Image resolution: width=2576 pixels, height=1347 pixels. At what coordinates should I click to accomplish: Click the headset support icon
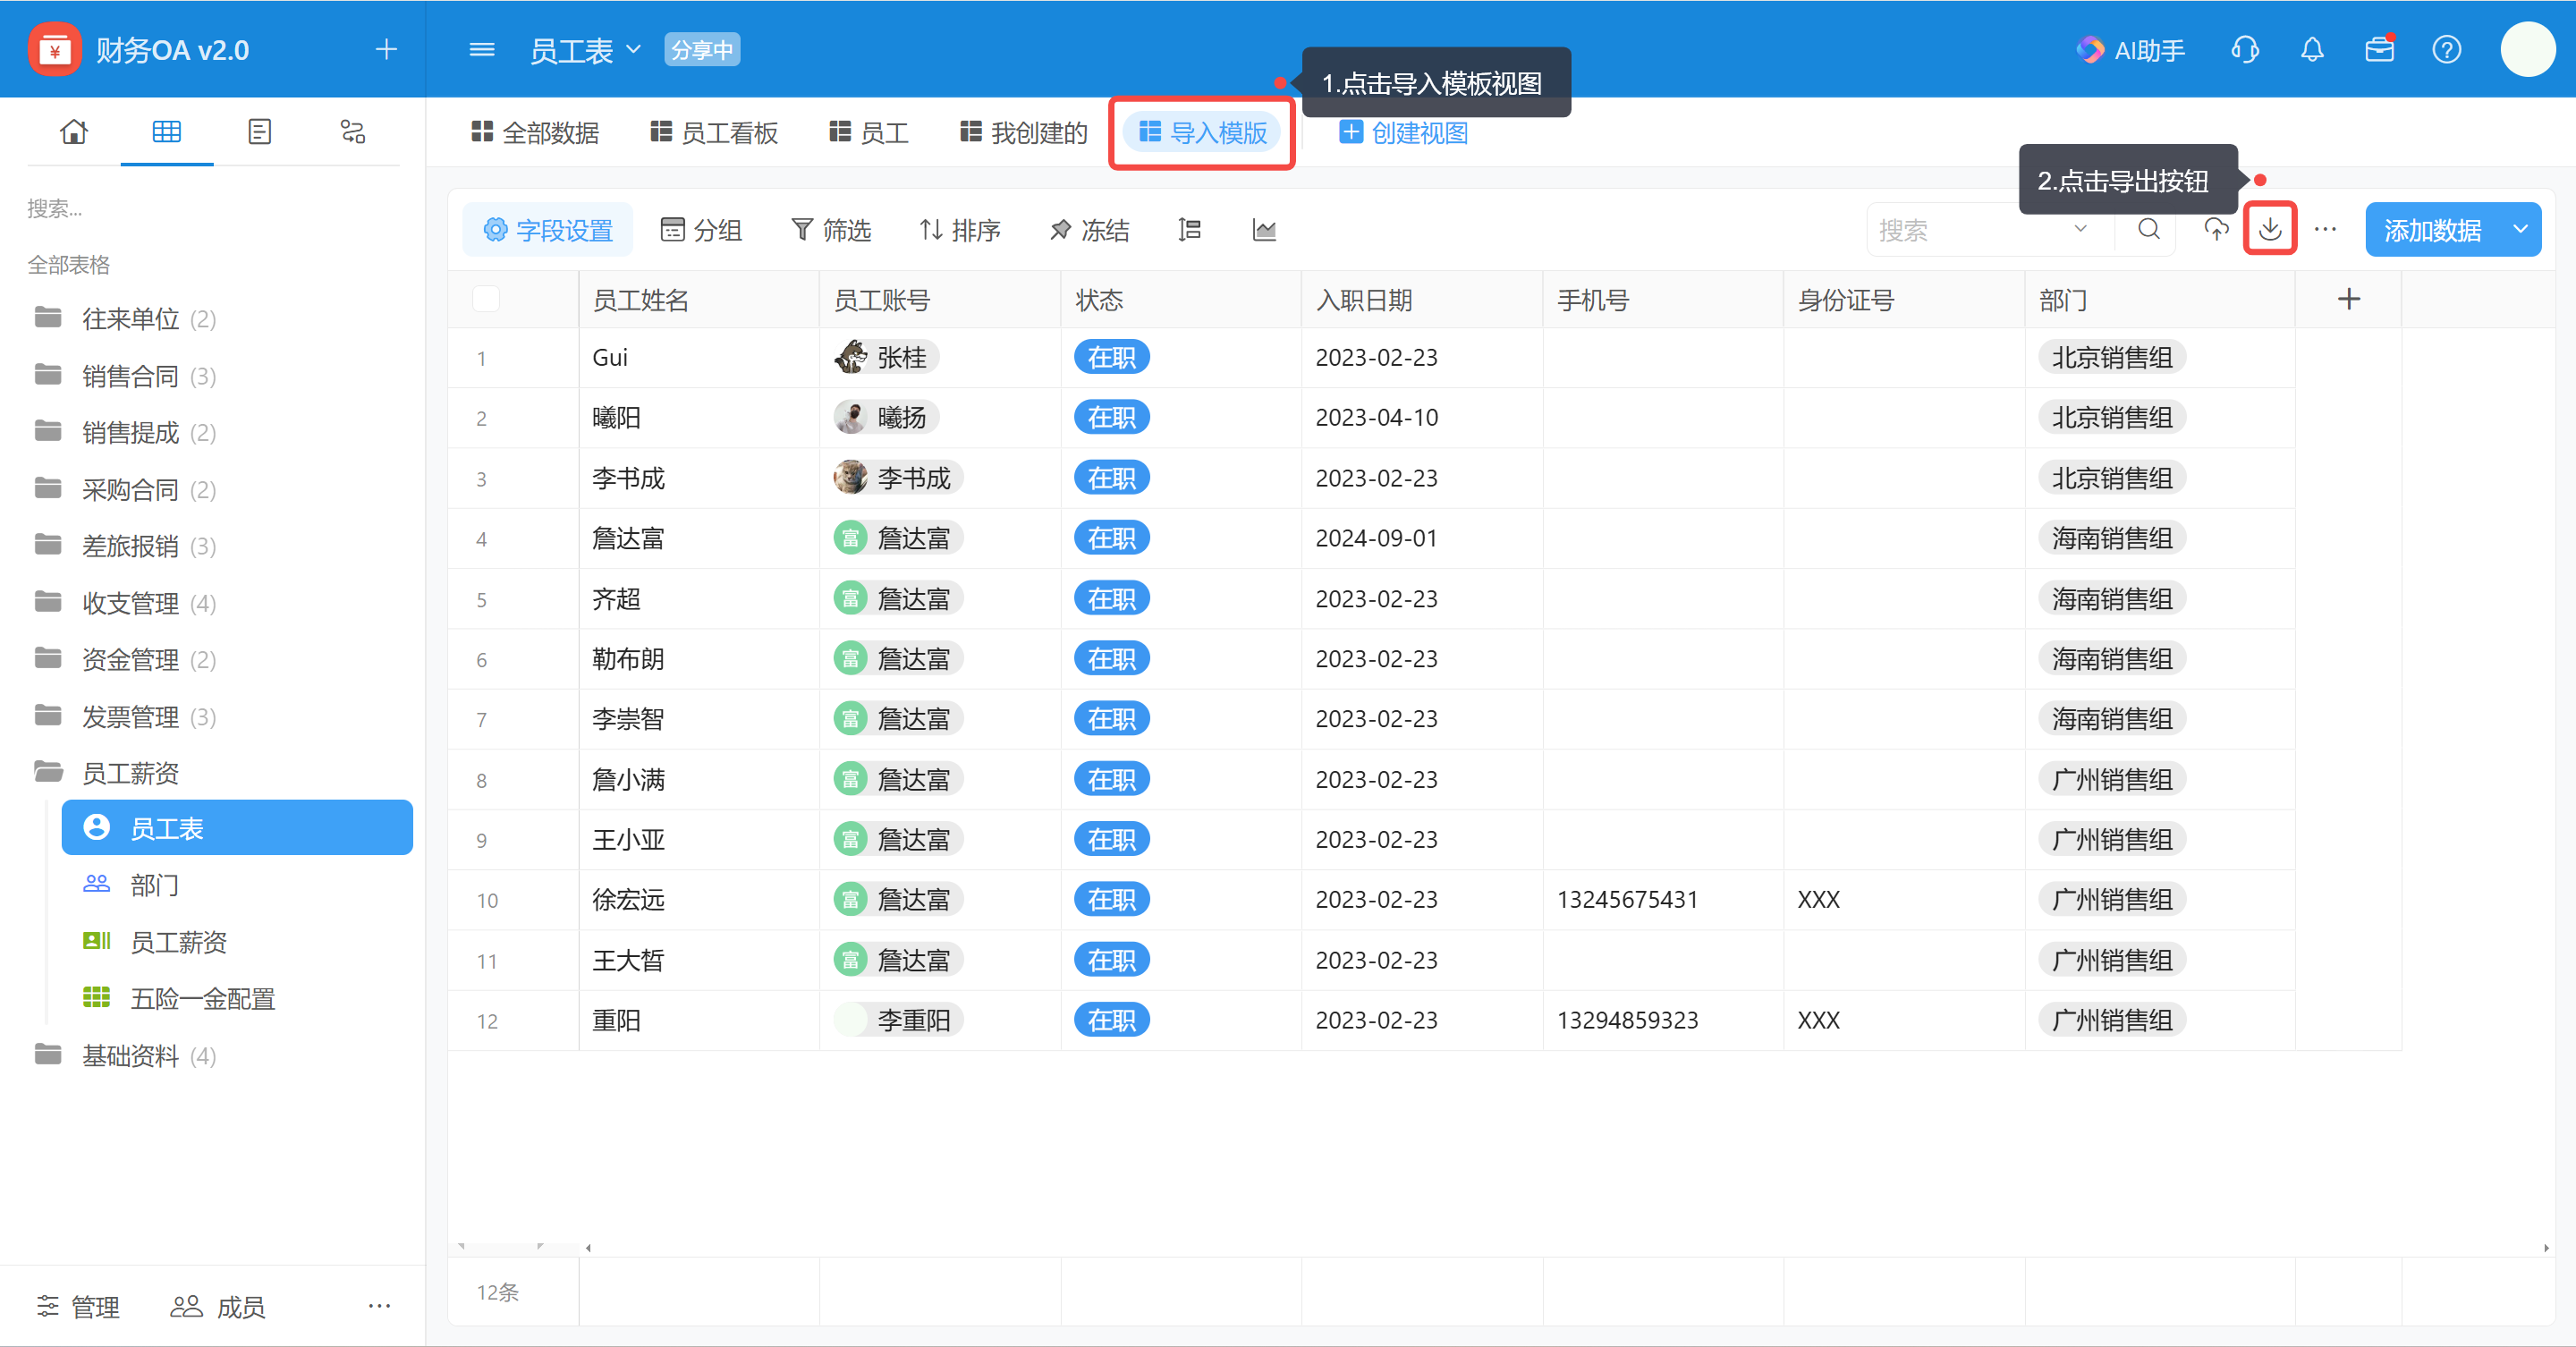2245,49
